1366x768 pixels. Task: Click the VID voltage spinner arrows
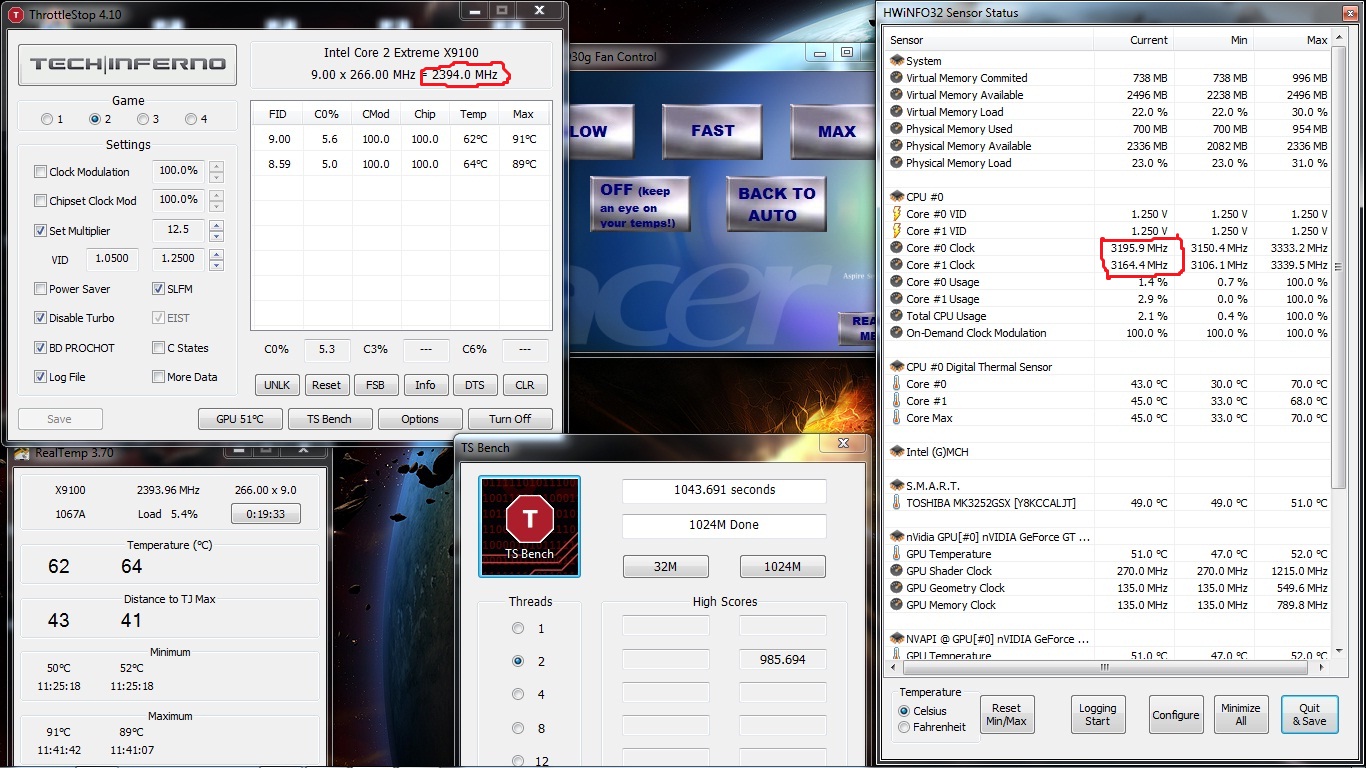pyautogui.click(x=216, y=259)
